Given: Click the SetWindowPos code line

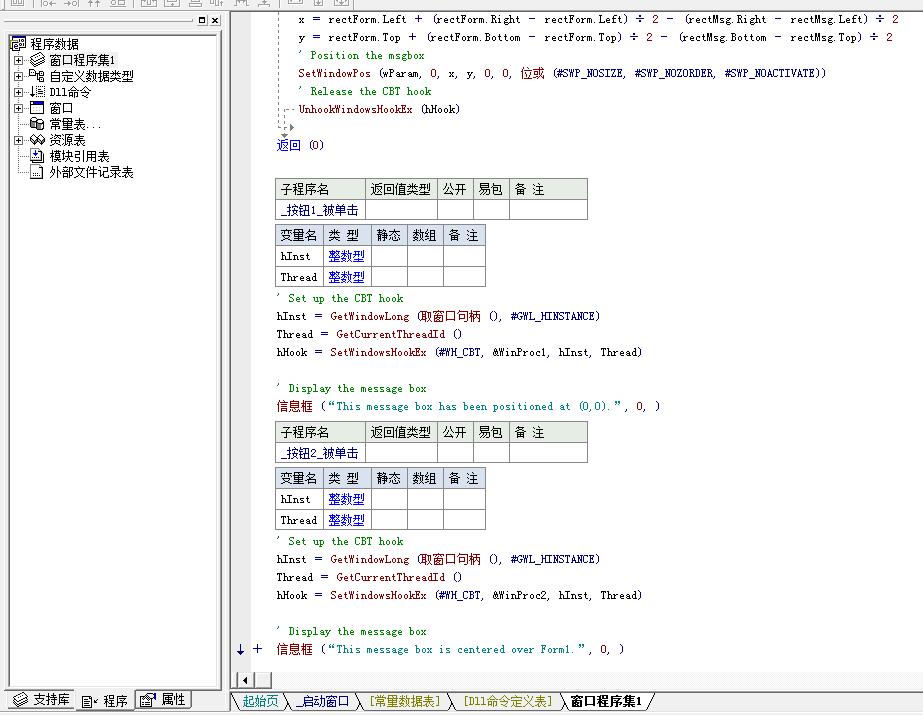Looking at the screenshot, I should tap(562, 73).
